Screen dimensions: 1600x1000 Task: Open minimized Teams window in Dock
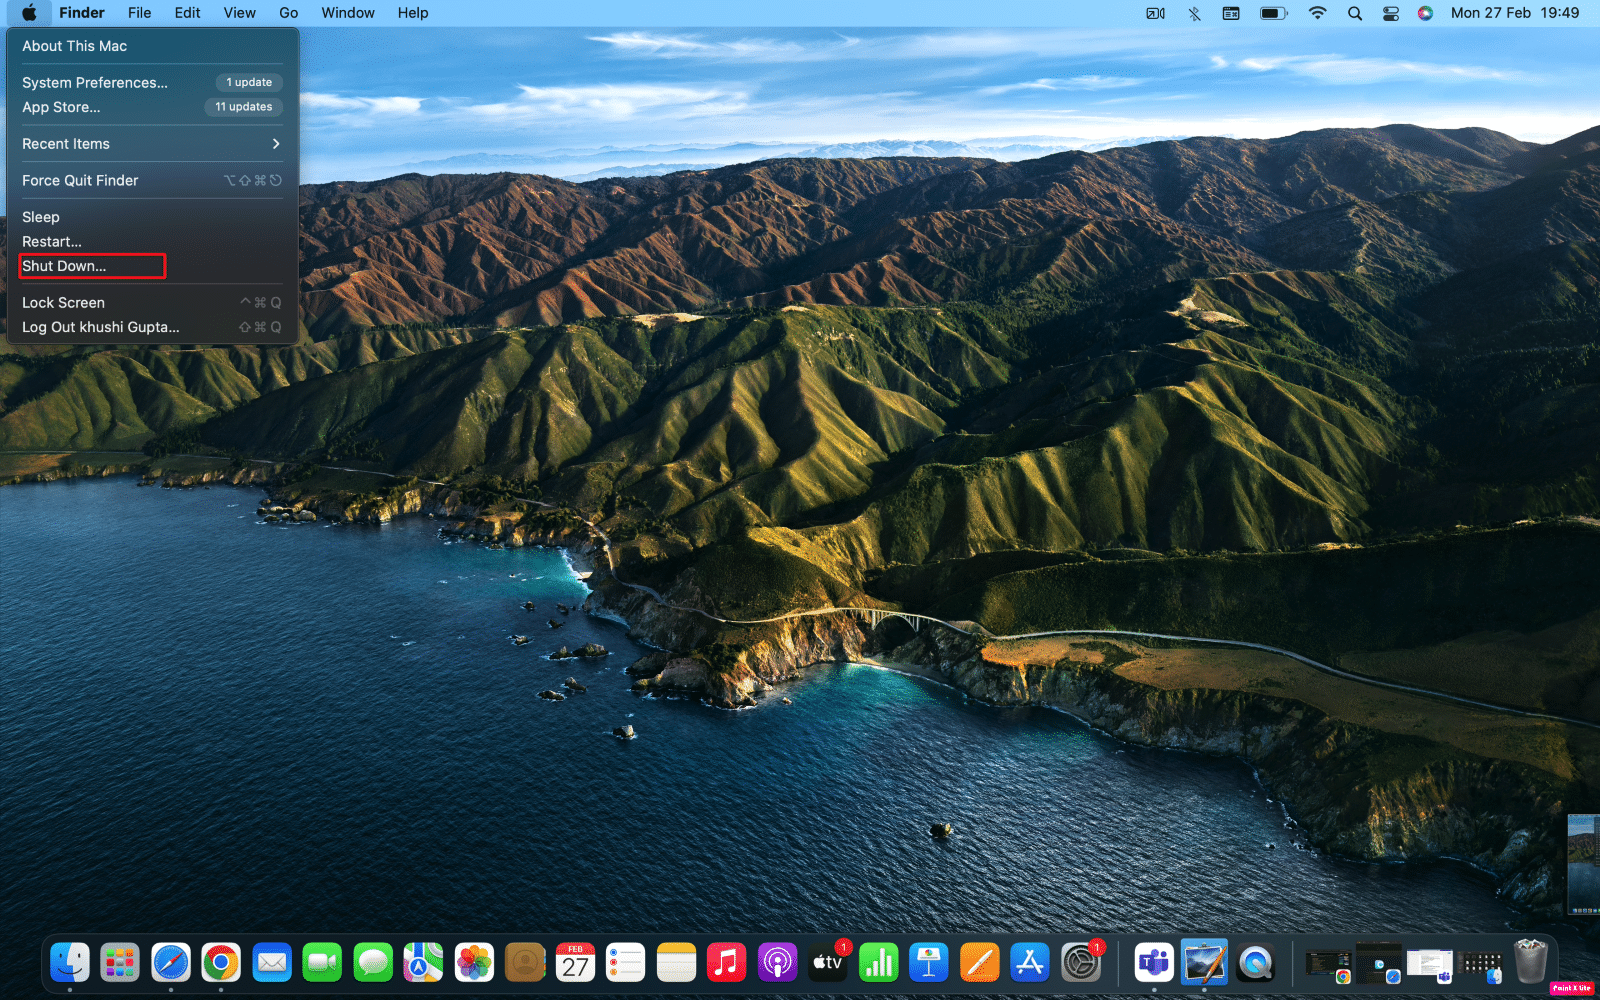(1430, 965)
